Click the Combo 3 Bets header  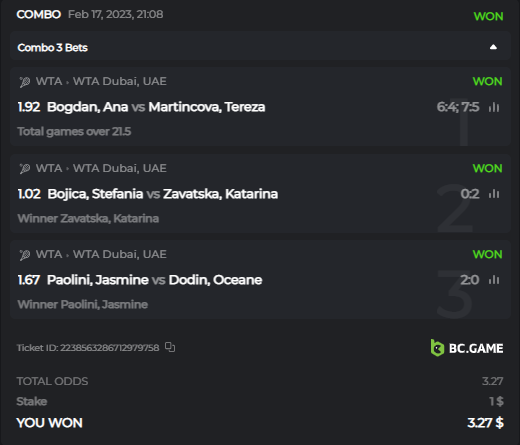[x=260, y=46]
